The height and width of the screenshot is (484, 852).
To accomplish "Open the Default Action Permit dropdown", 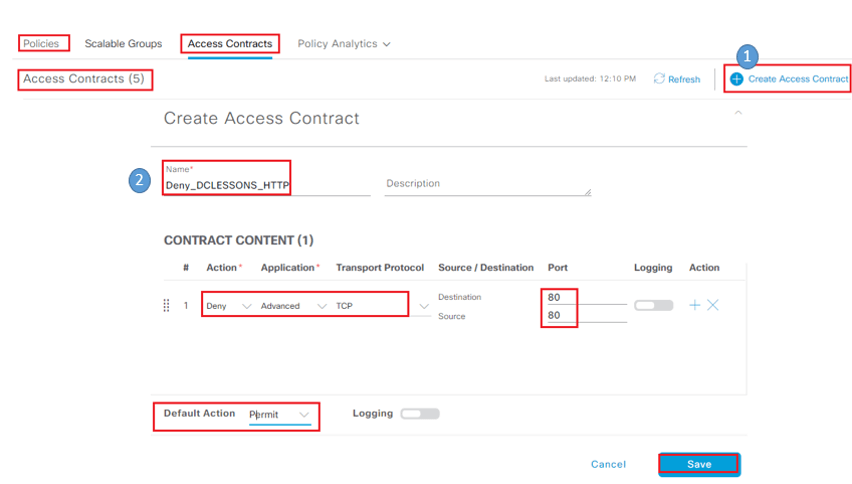I will [x=279, y=415].
